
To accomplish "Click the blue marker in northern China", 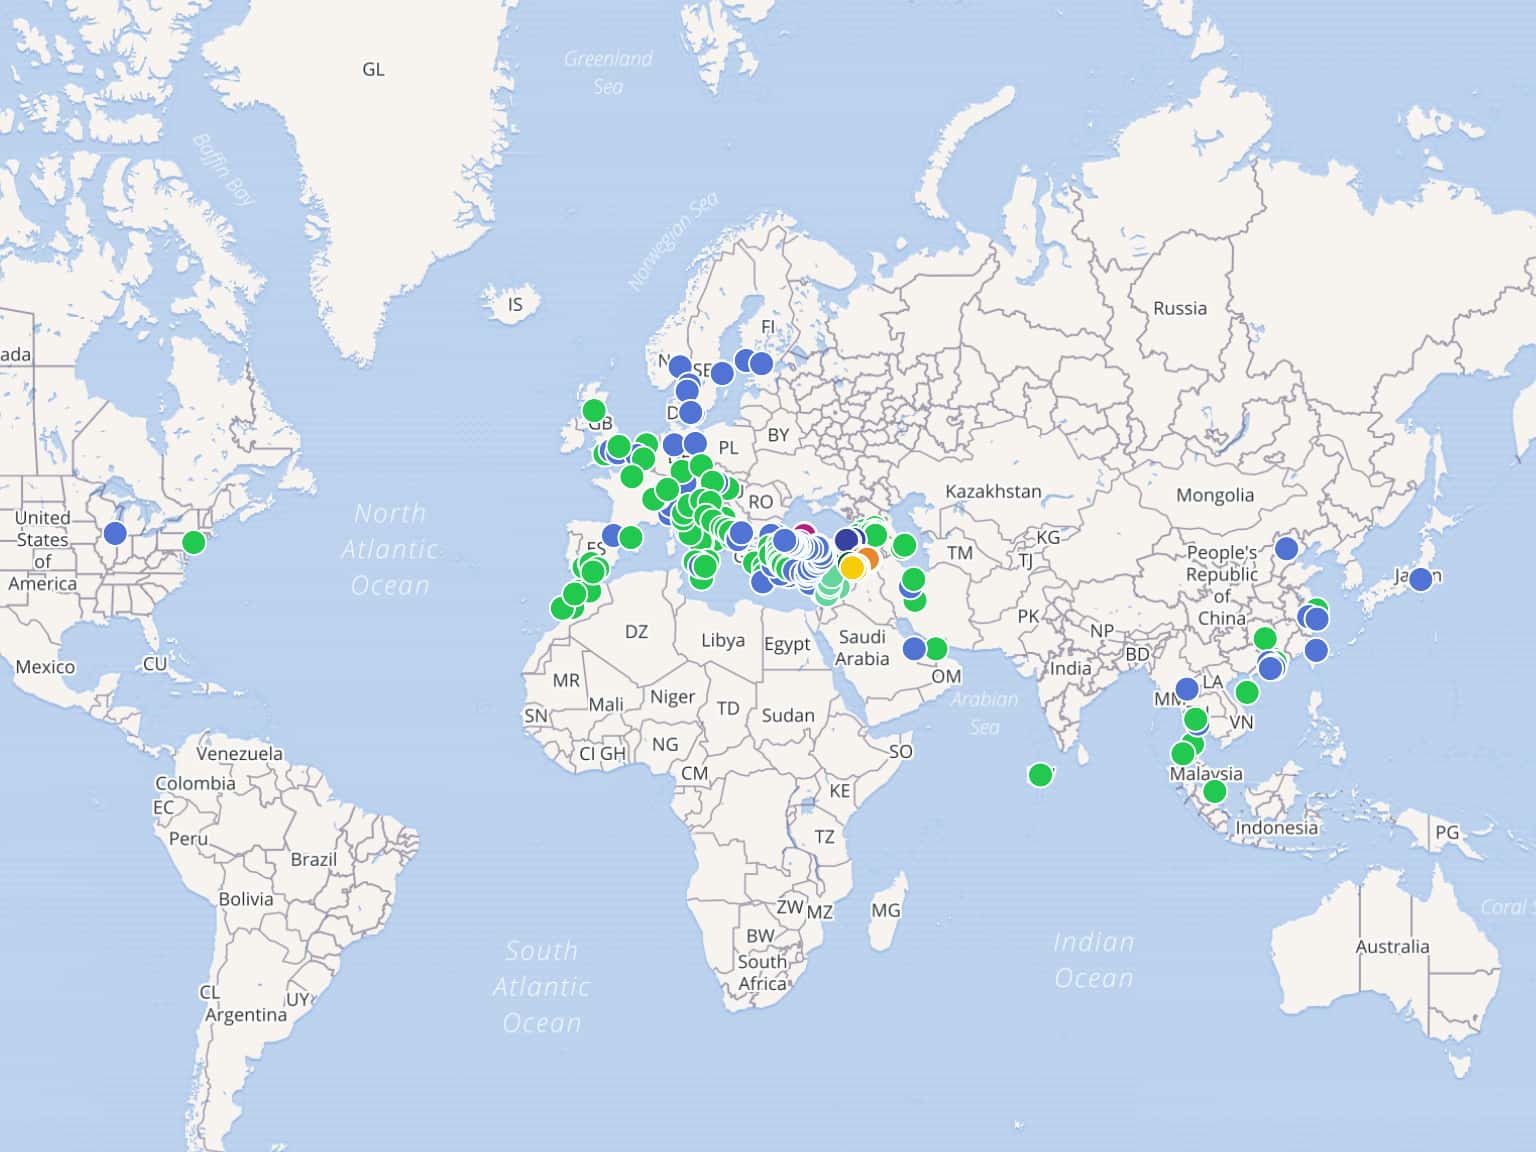I will (x=1286, y=549).
